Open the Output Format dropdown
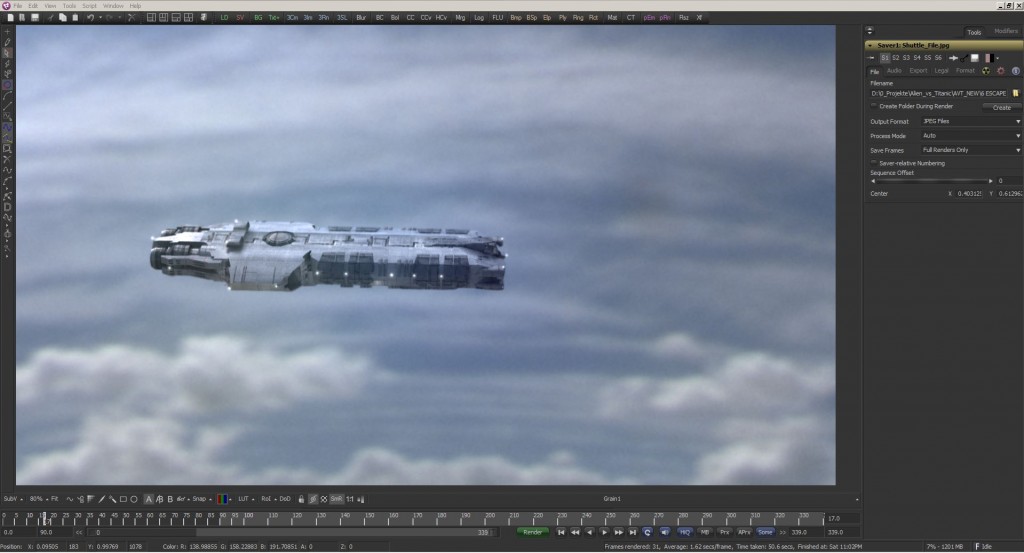1024x553 pixels. [968, 121]
